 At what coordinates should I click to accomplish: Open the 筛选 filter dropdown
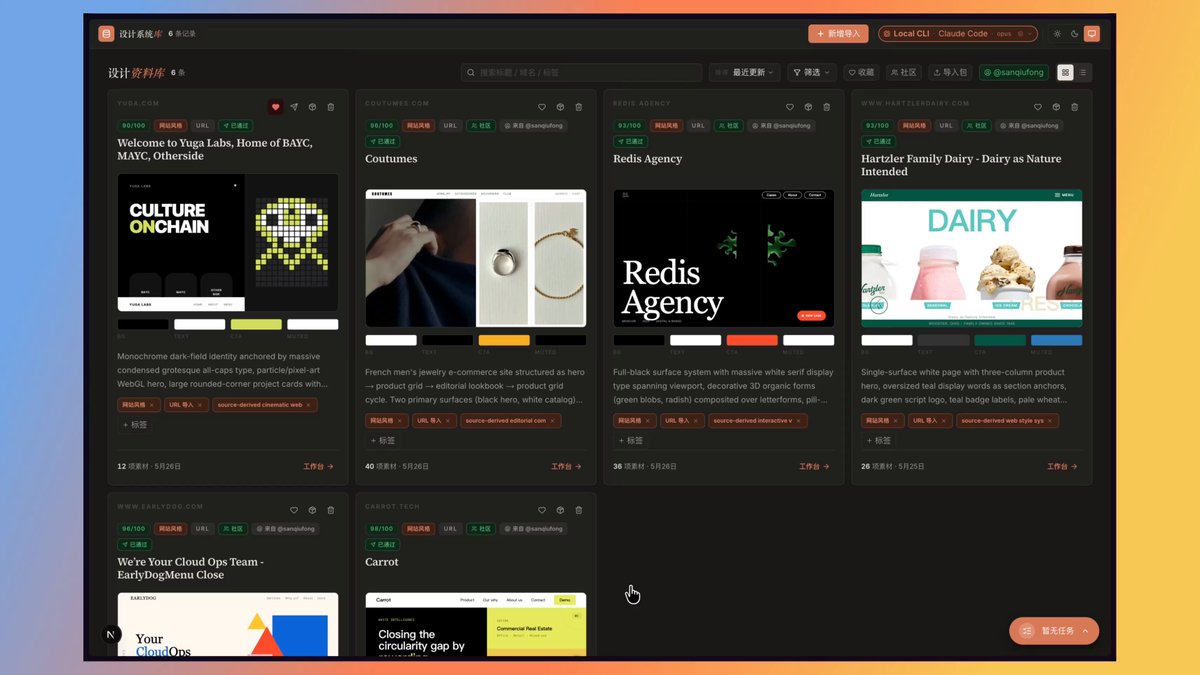811,72
